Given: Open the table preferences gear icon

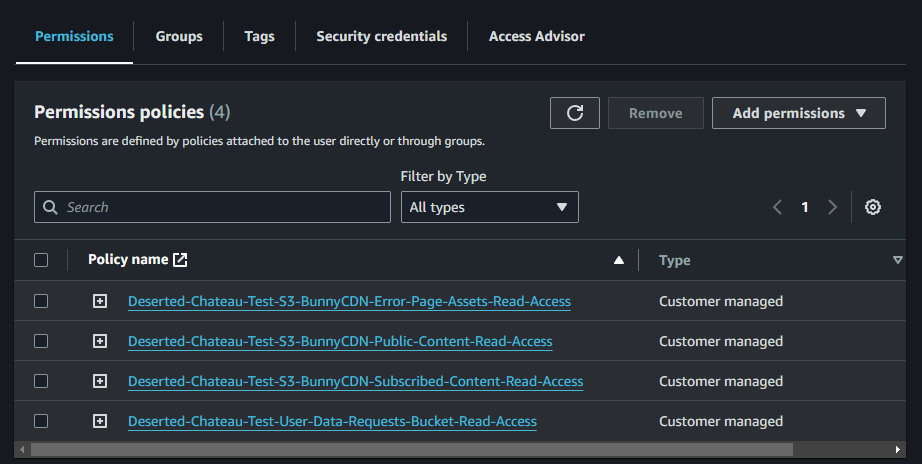Looking at the screenshot, I should point(872,207).
